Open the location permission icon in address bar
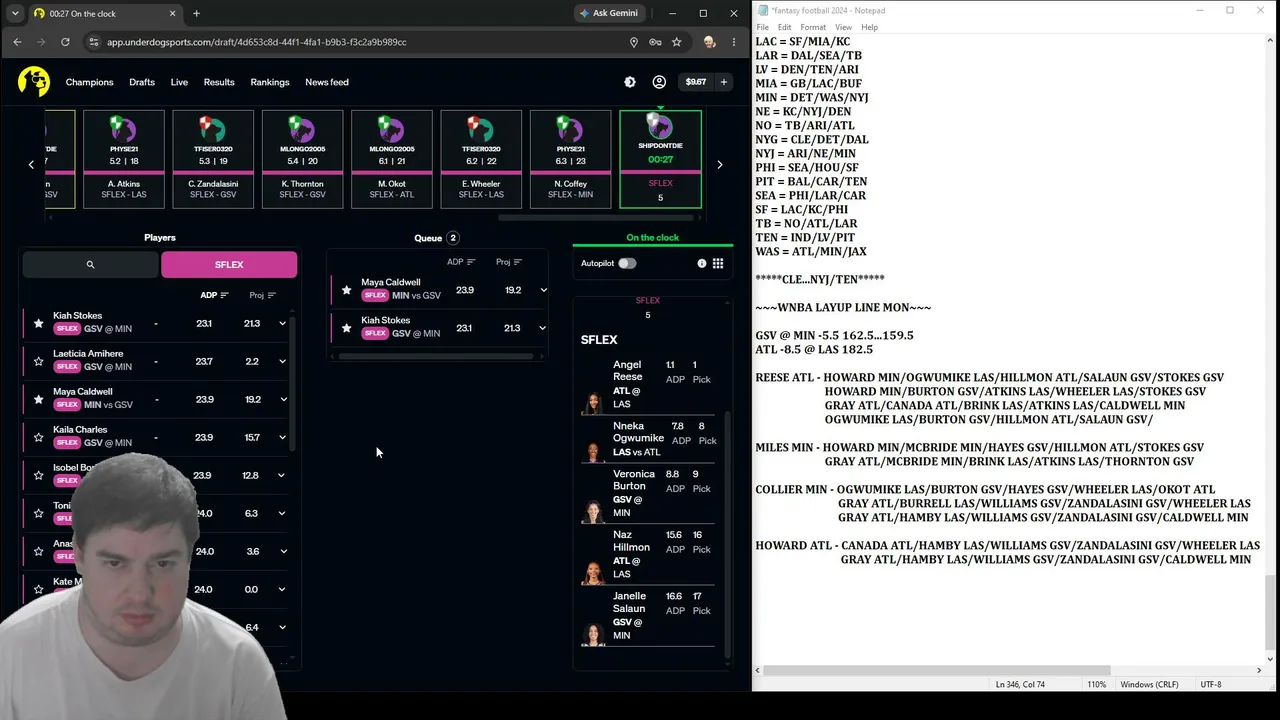Screen dimensions: 1280x720 click(x=633, y=42)
